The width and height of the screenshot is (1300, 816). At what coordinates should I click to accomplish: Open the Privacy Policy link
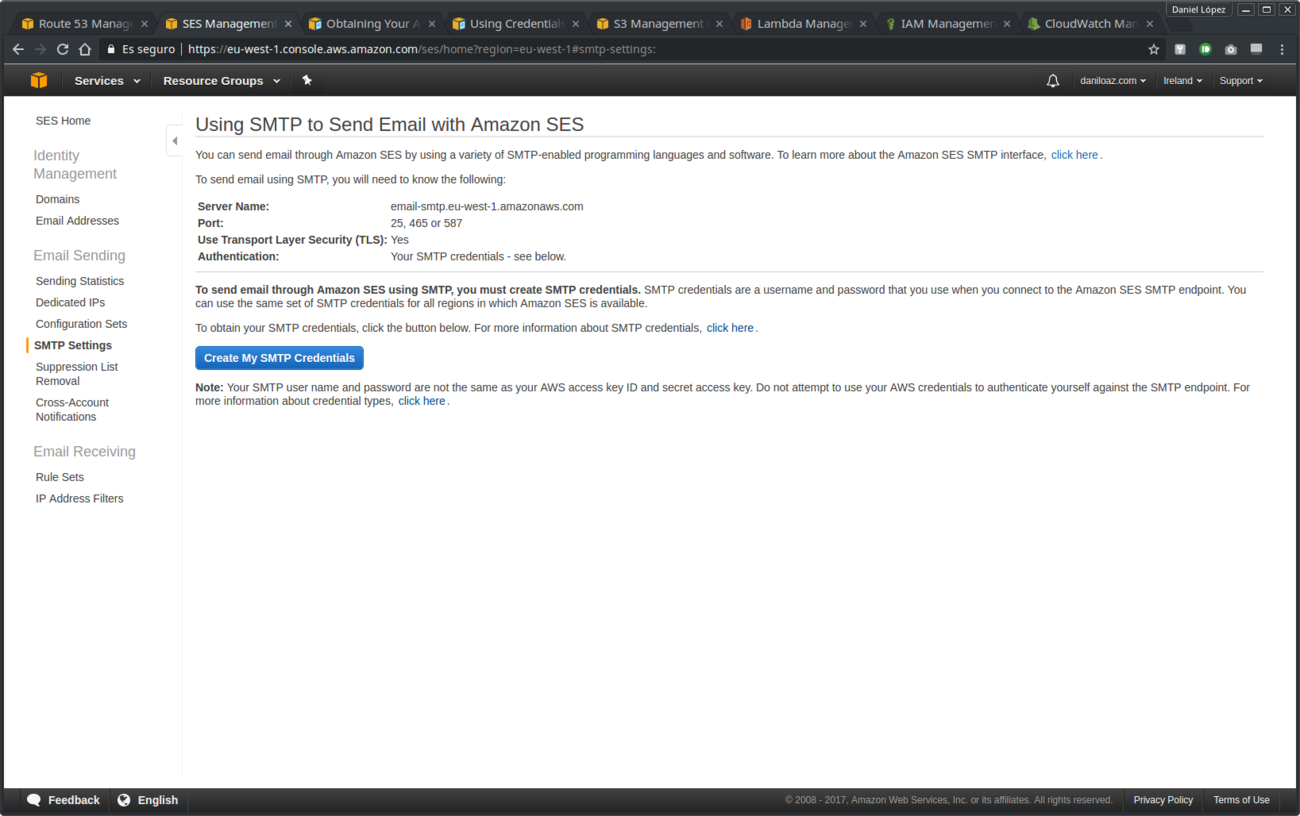coord(1163,800)
